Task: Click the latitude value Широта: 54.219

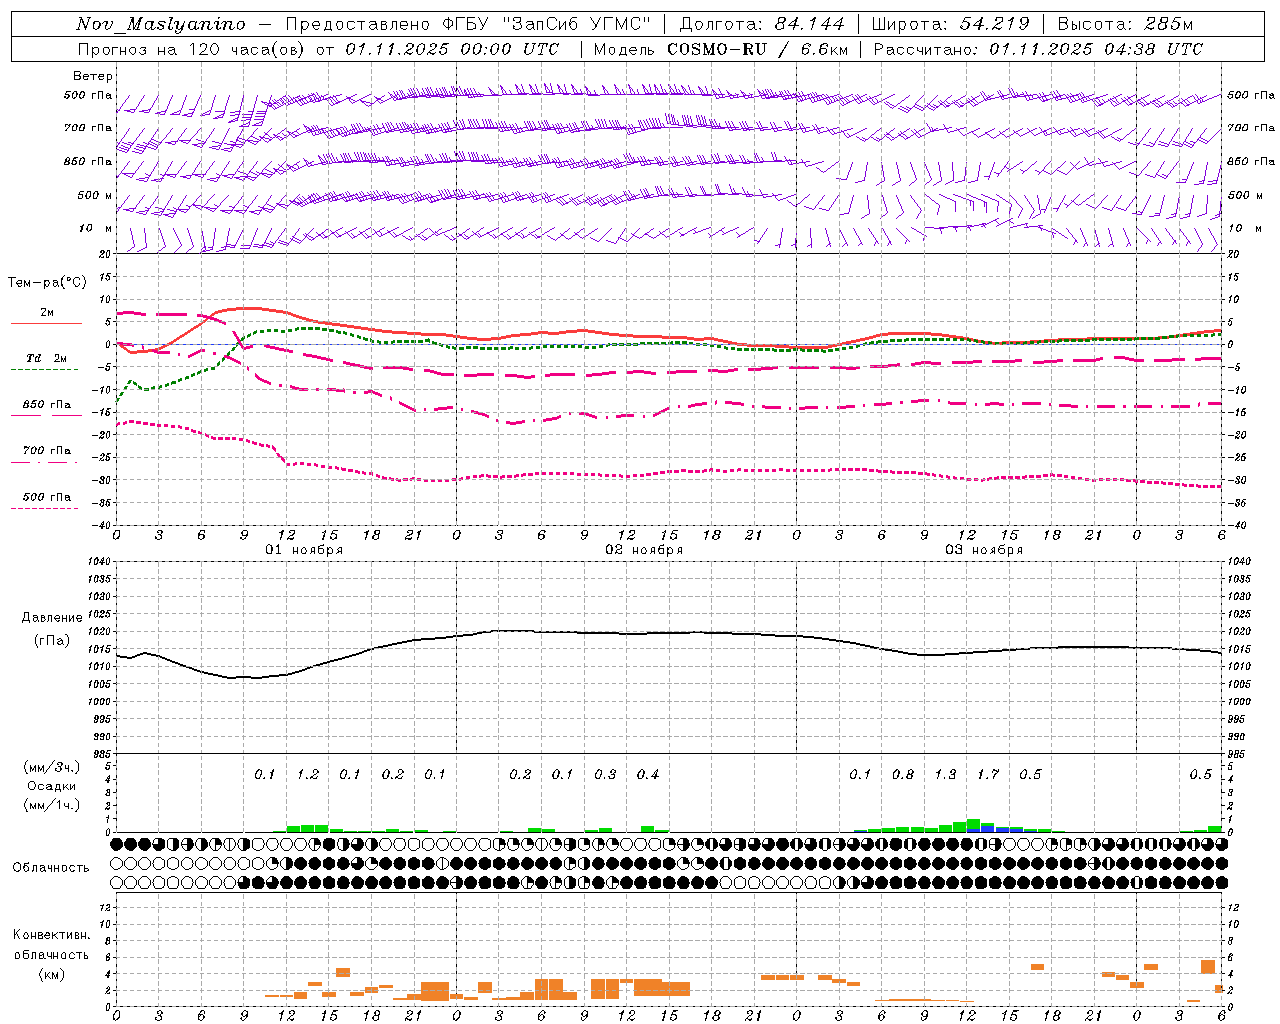Action: (950, 24)
